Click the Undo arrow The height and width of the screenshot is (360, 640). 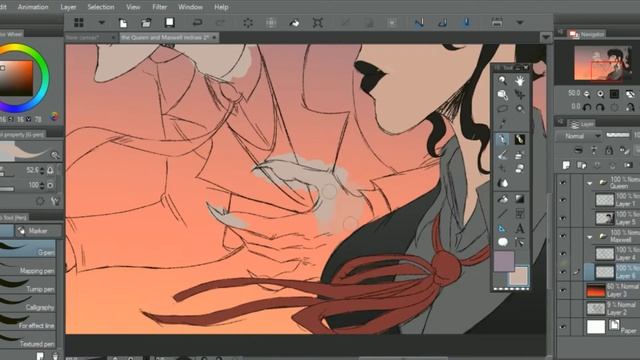point(197,23)
